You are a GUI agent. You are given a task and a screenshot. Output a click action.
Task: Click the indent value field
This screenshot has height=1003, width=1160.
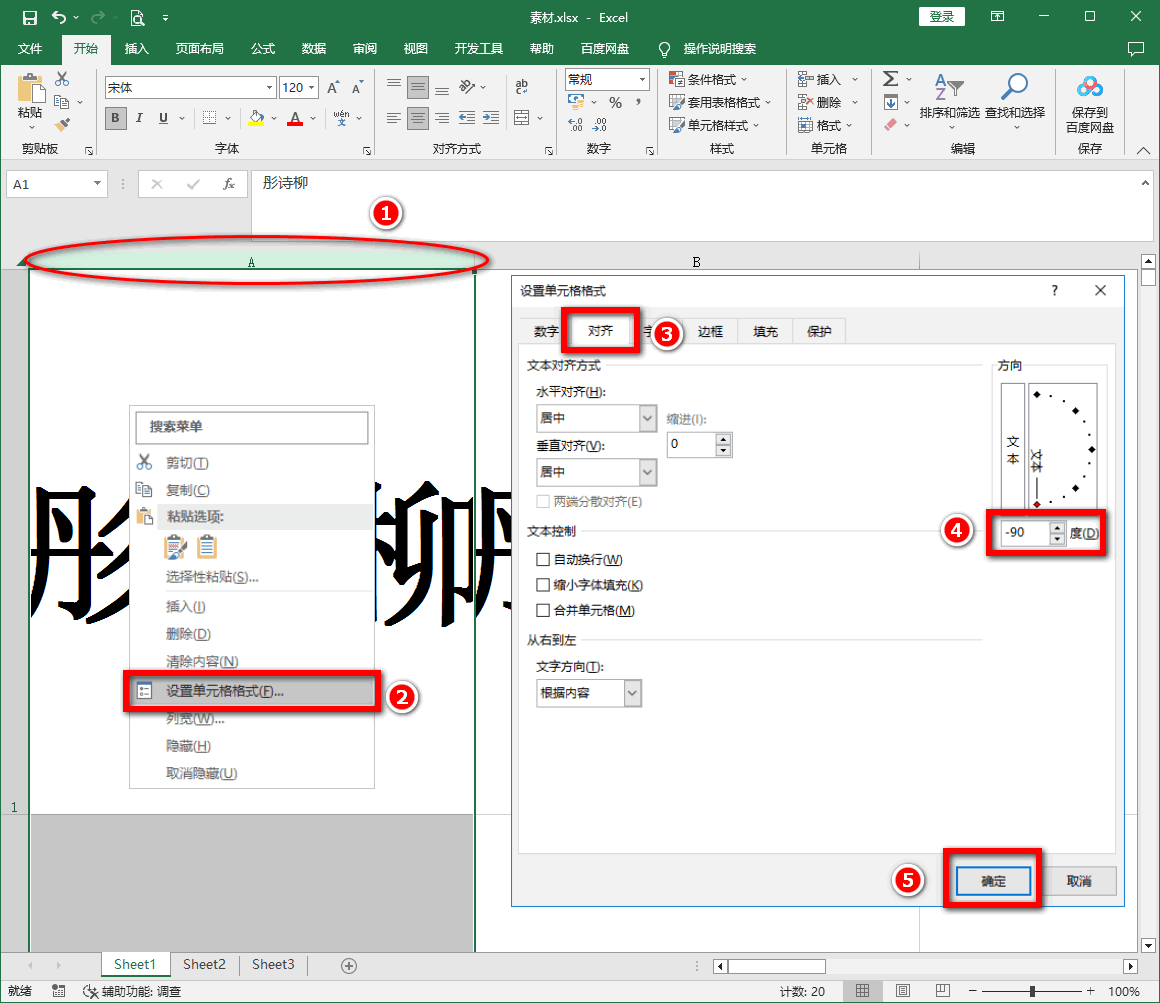[691, 445]
